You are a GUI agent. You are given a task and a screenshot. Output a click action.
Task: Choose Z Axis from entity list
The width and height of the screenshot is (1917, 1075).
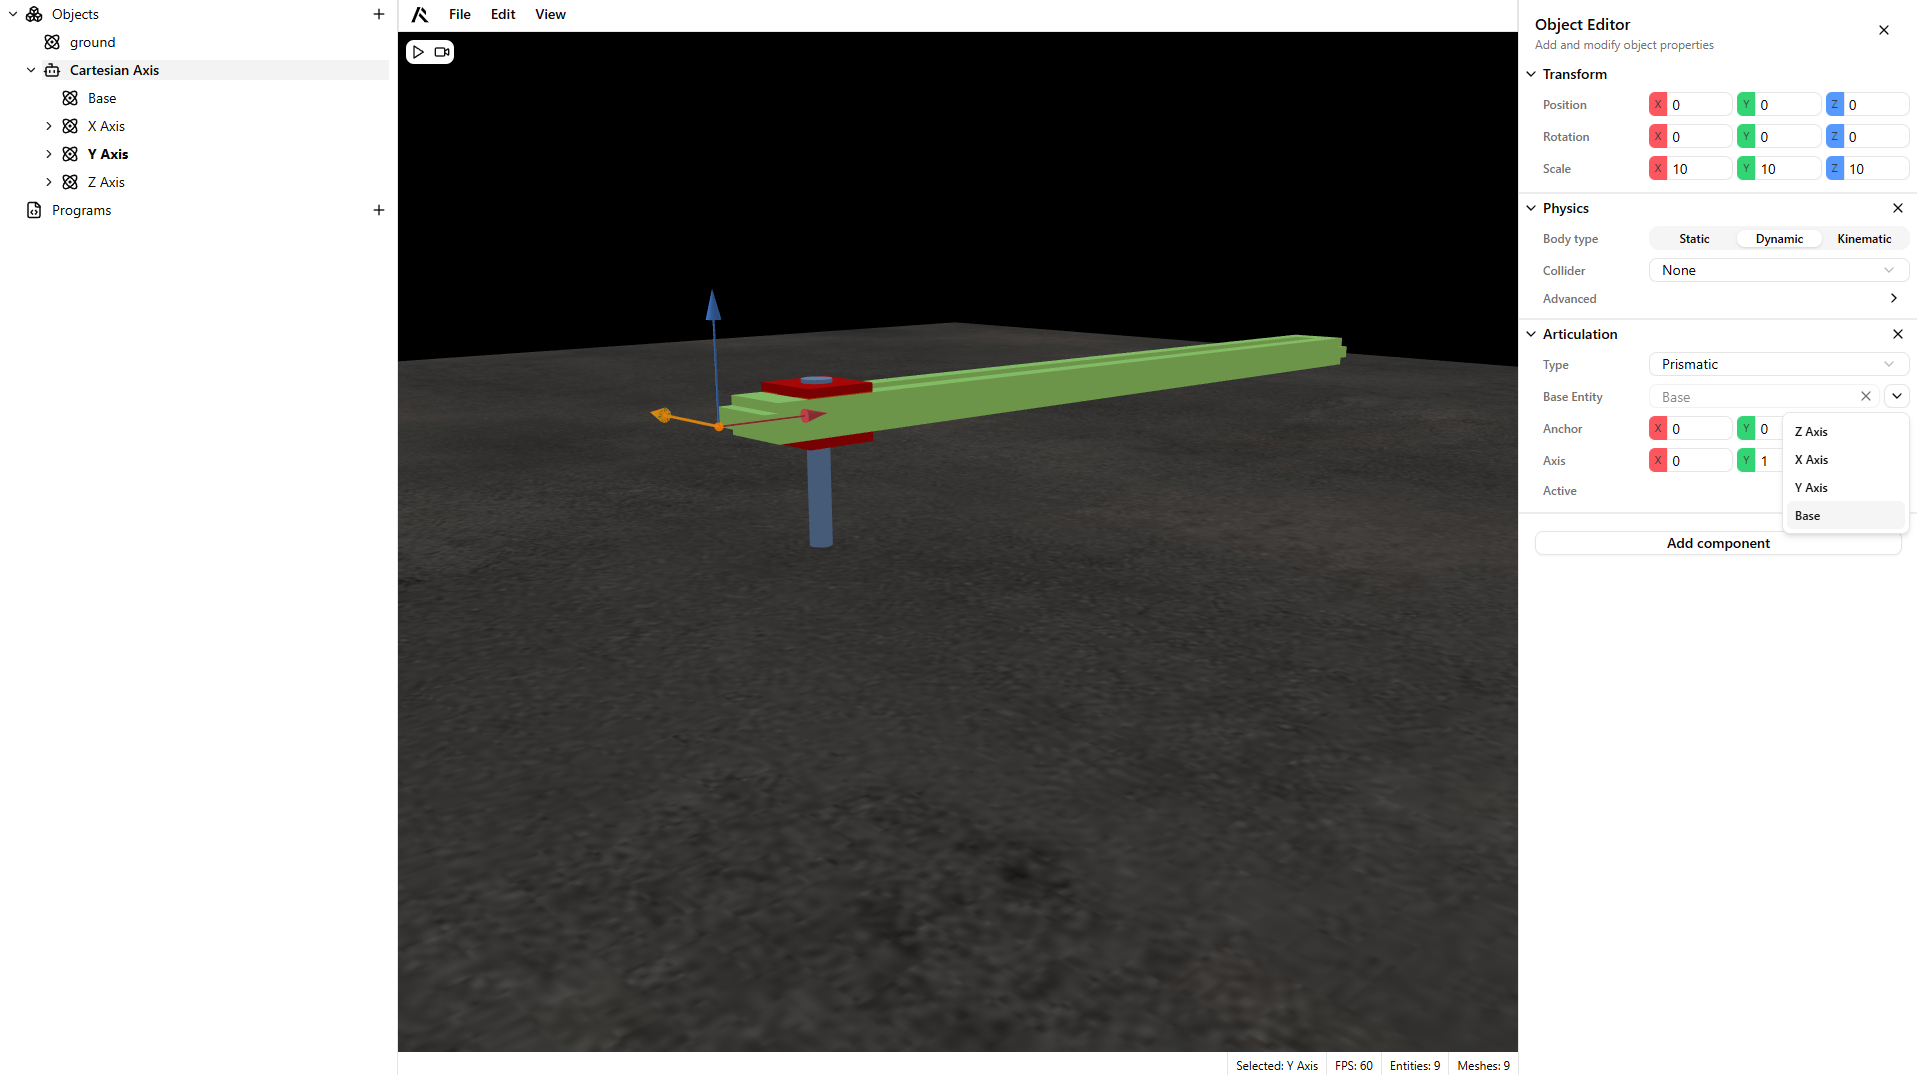1811,432
